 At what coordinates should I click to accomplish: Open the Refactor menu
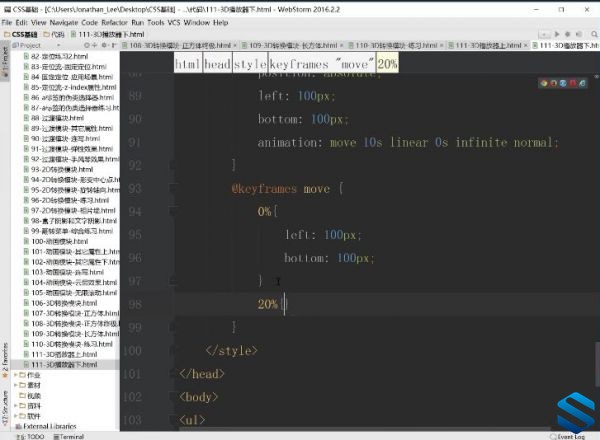(x=114, y=23)
